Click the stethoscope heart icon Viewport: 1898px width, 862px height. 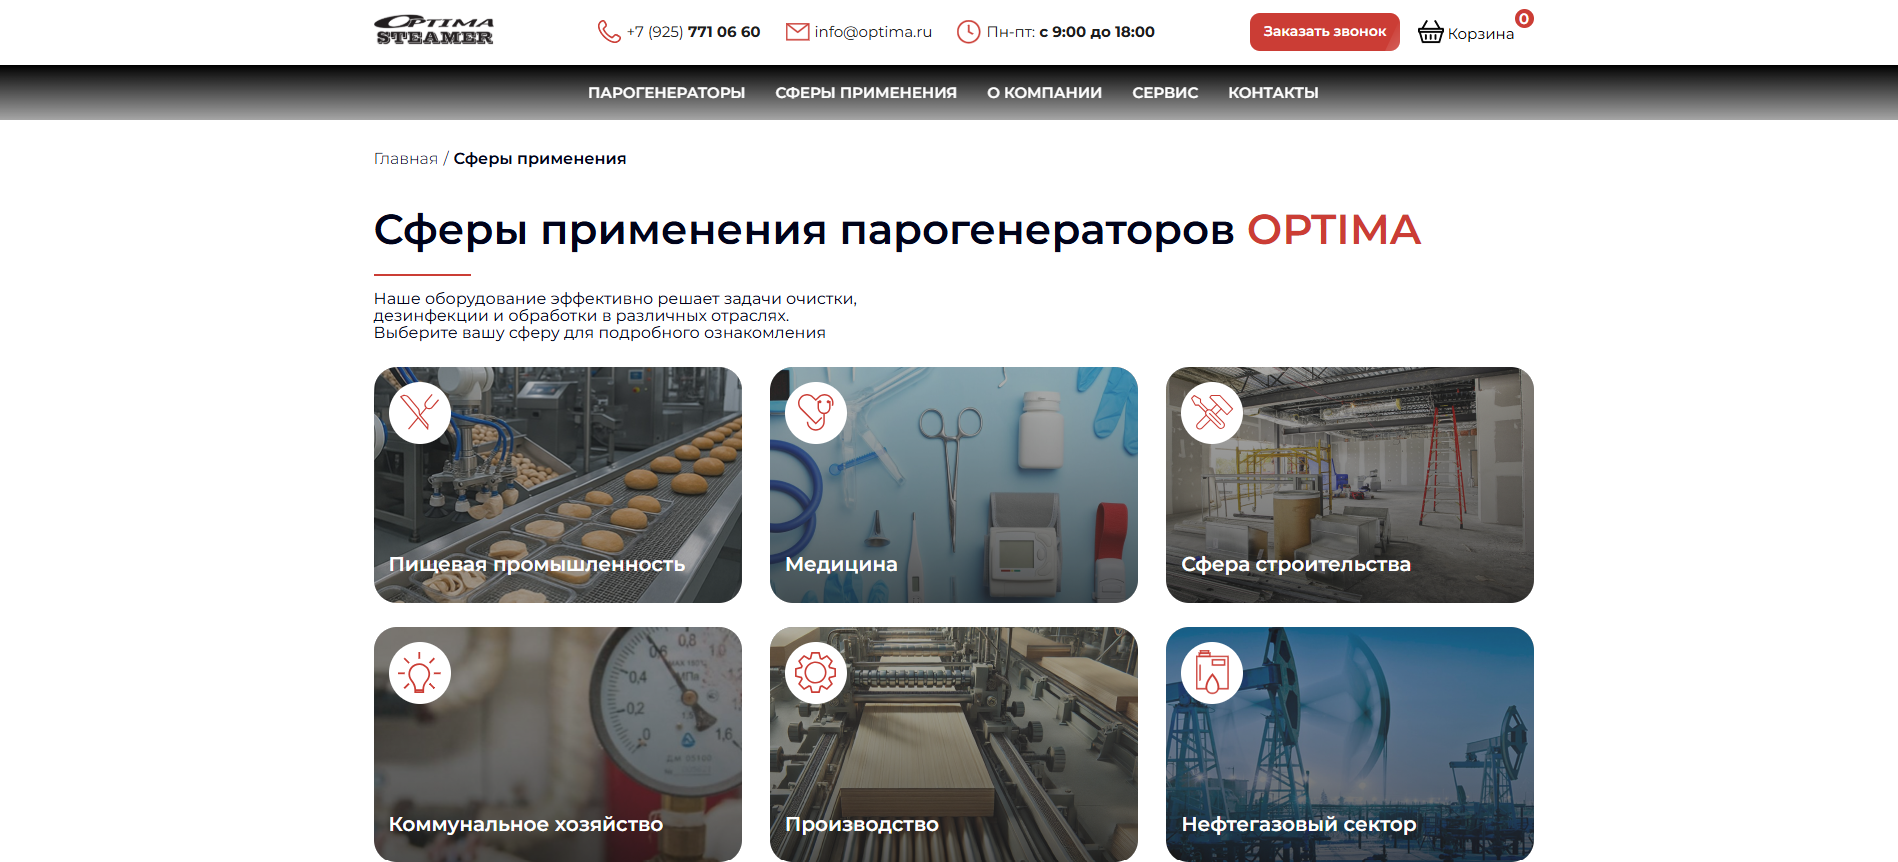815,412
